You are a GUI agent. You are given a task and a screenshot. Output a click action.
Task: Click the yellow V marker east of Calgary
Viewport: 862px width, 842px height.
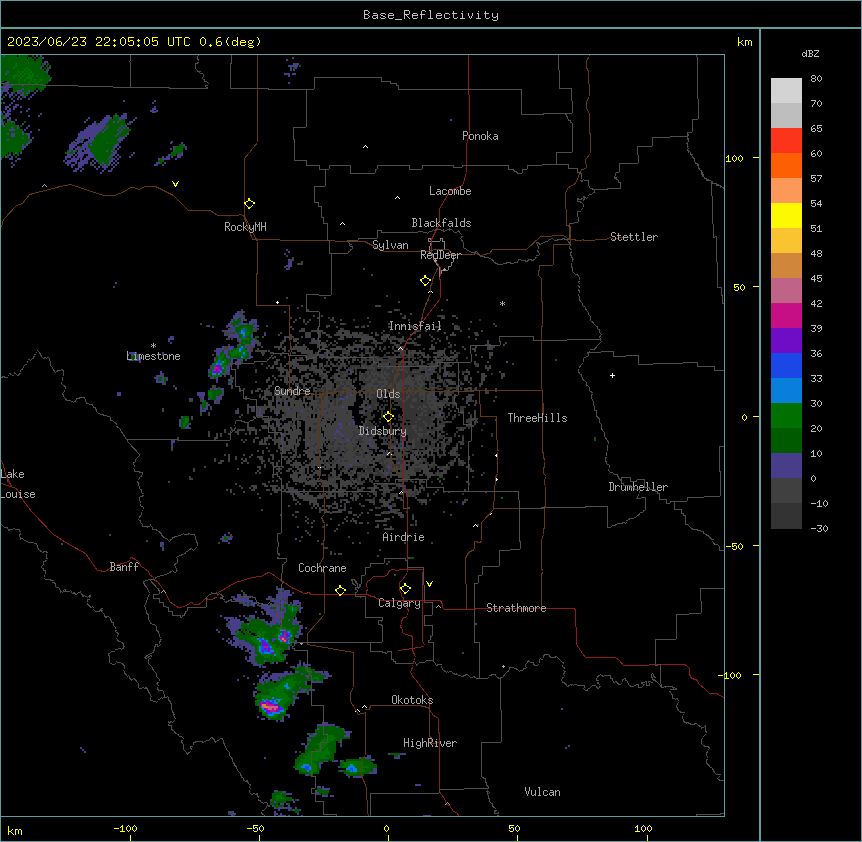(x=429, y=584)
